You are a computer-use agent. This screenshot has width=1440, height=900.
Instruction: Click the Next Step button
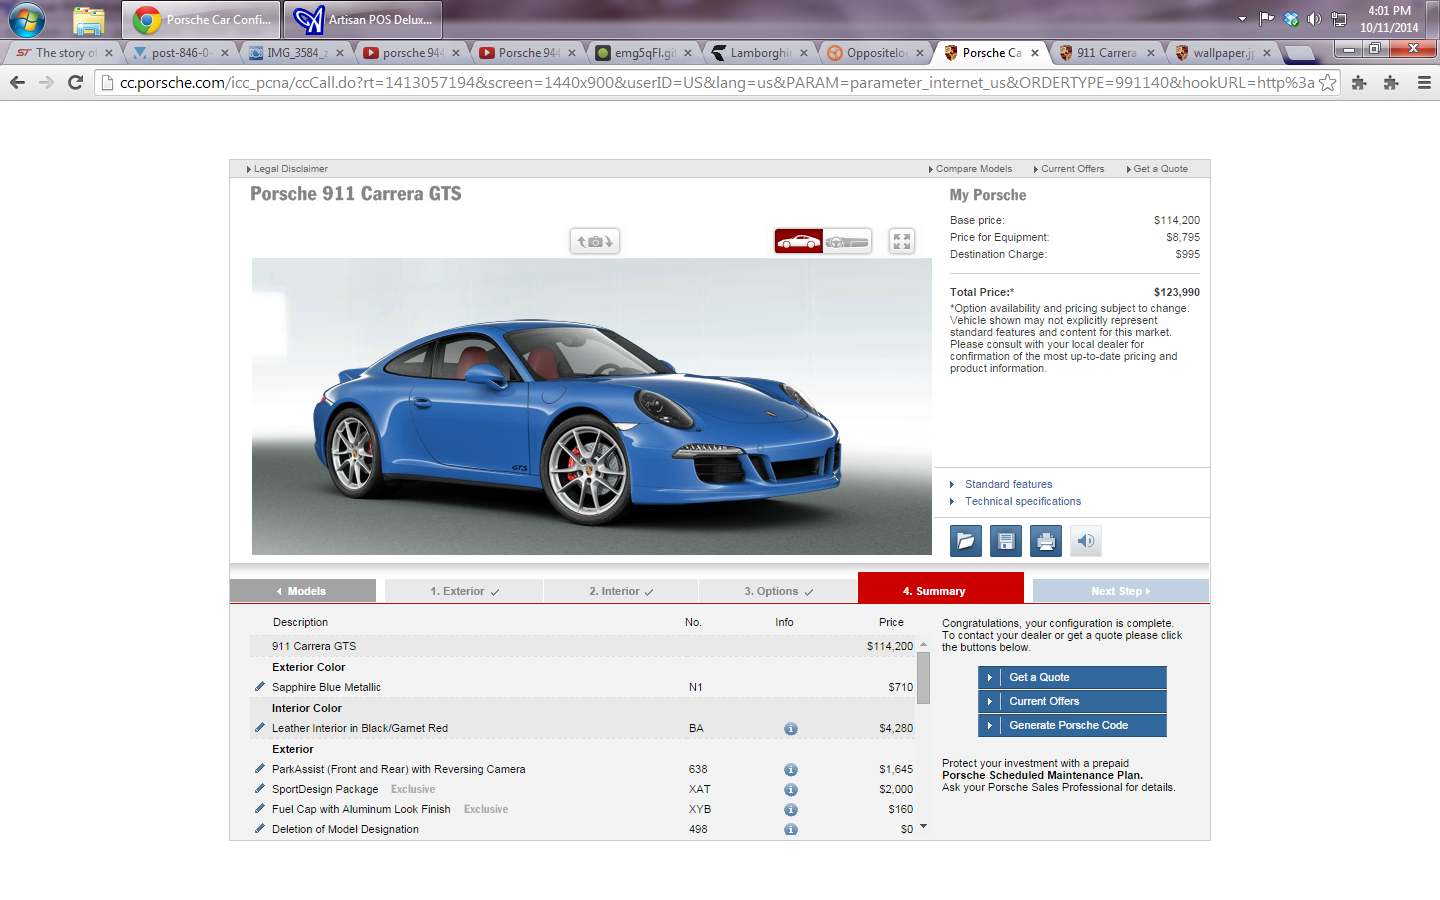pos(1120,591)
